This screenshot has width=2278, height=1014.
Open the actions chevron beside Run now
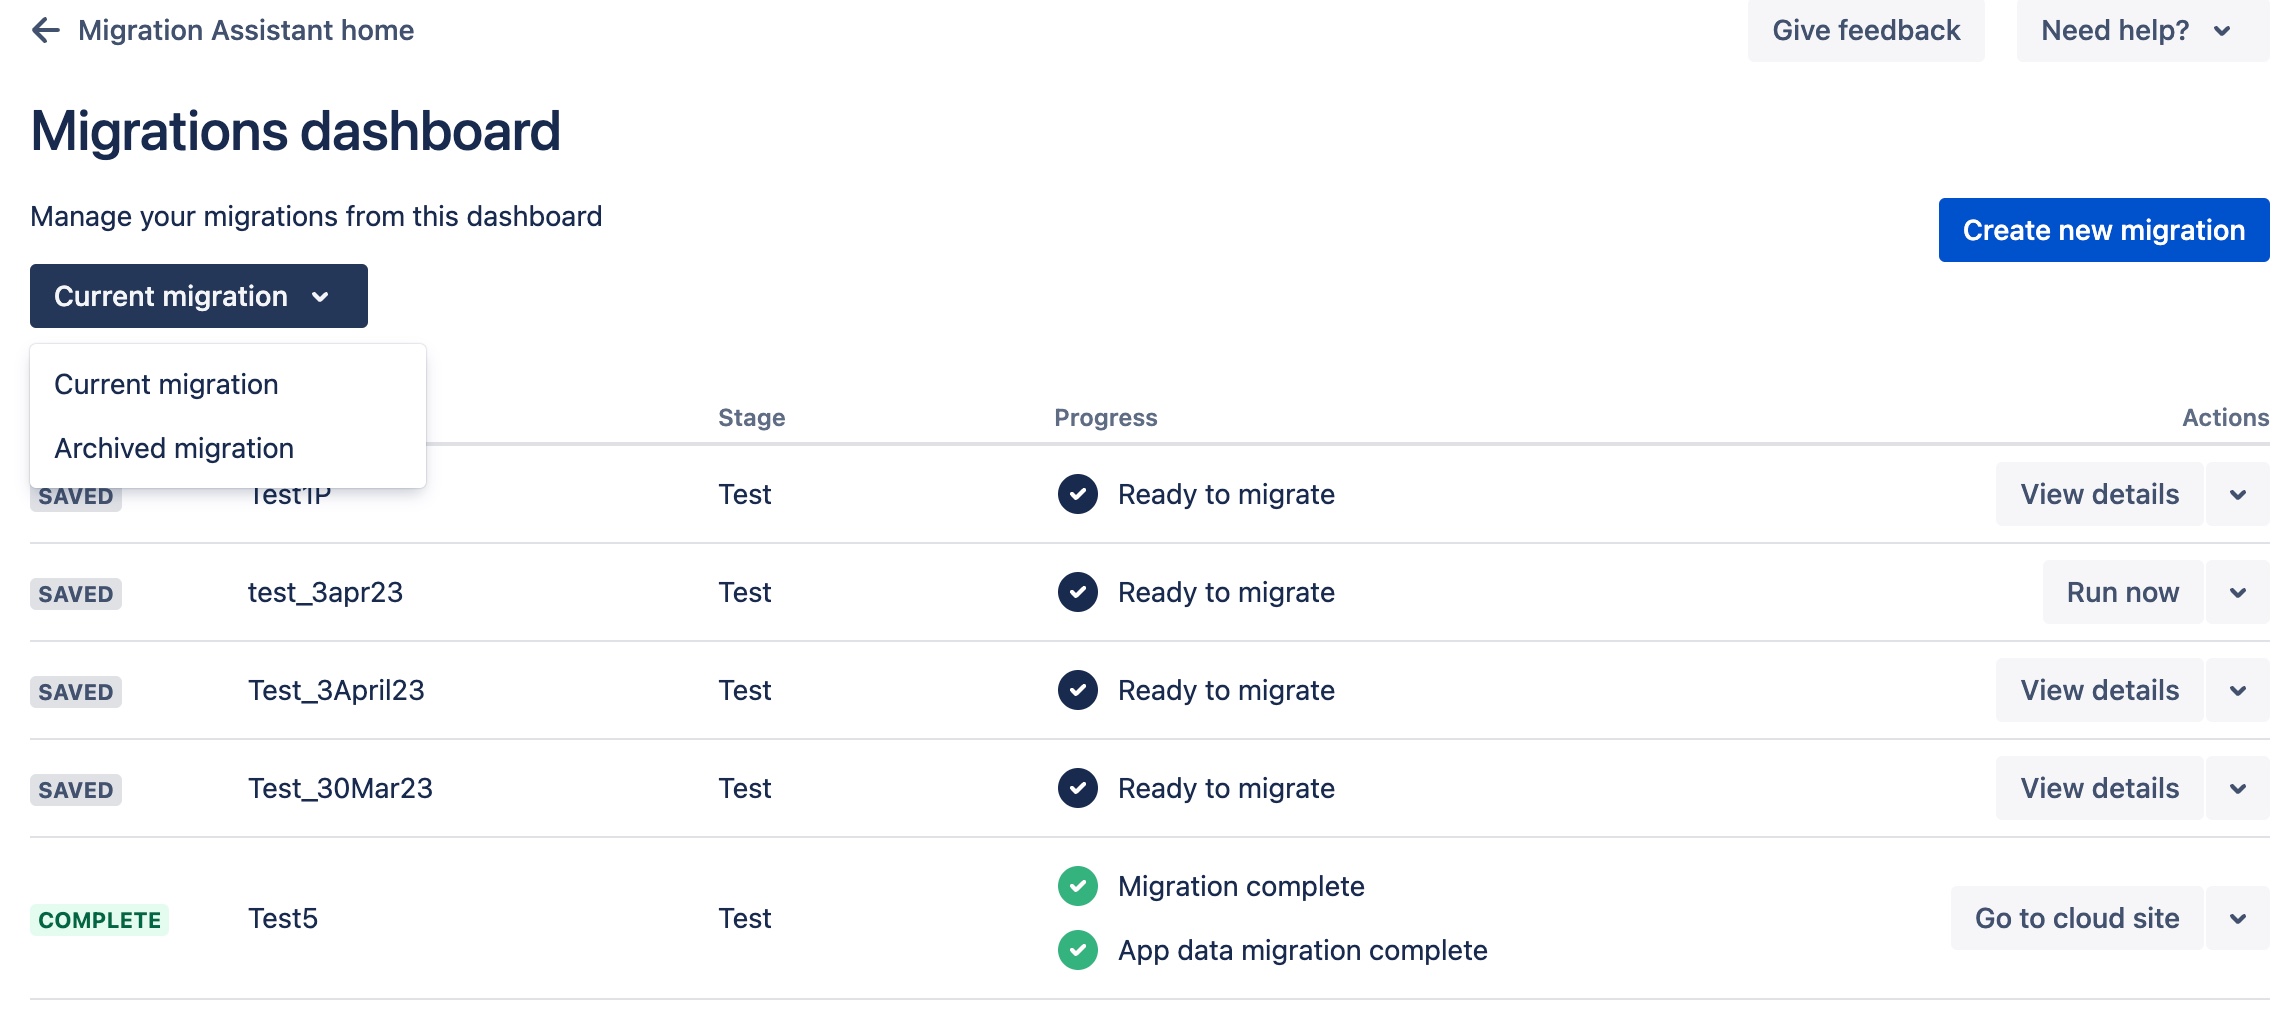[2237, 593]
